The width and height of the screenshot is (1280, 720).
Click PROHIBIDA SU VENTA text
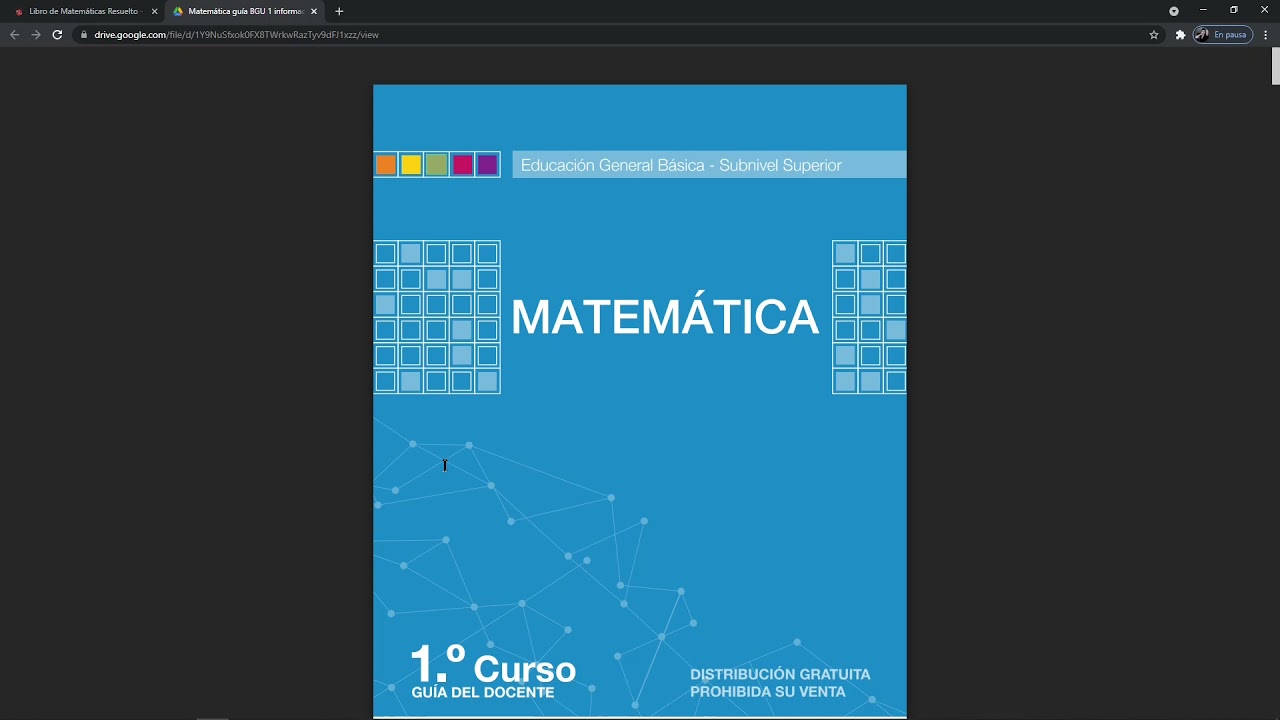(x=768, y=692)
